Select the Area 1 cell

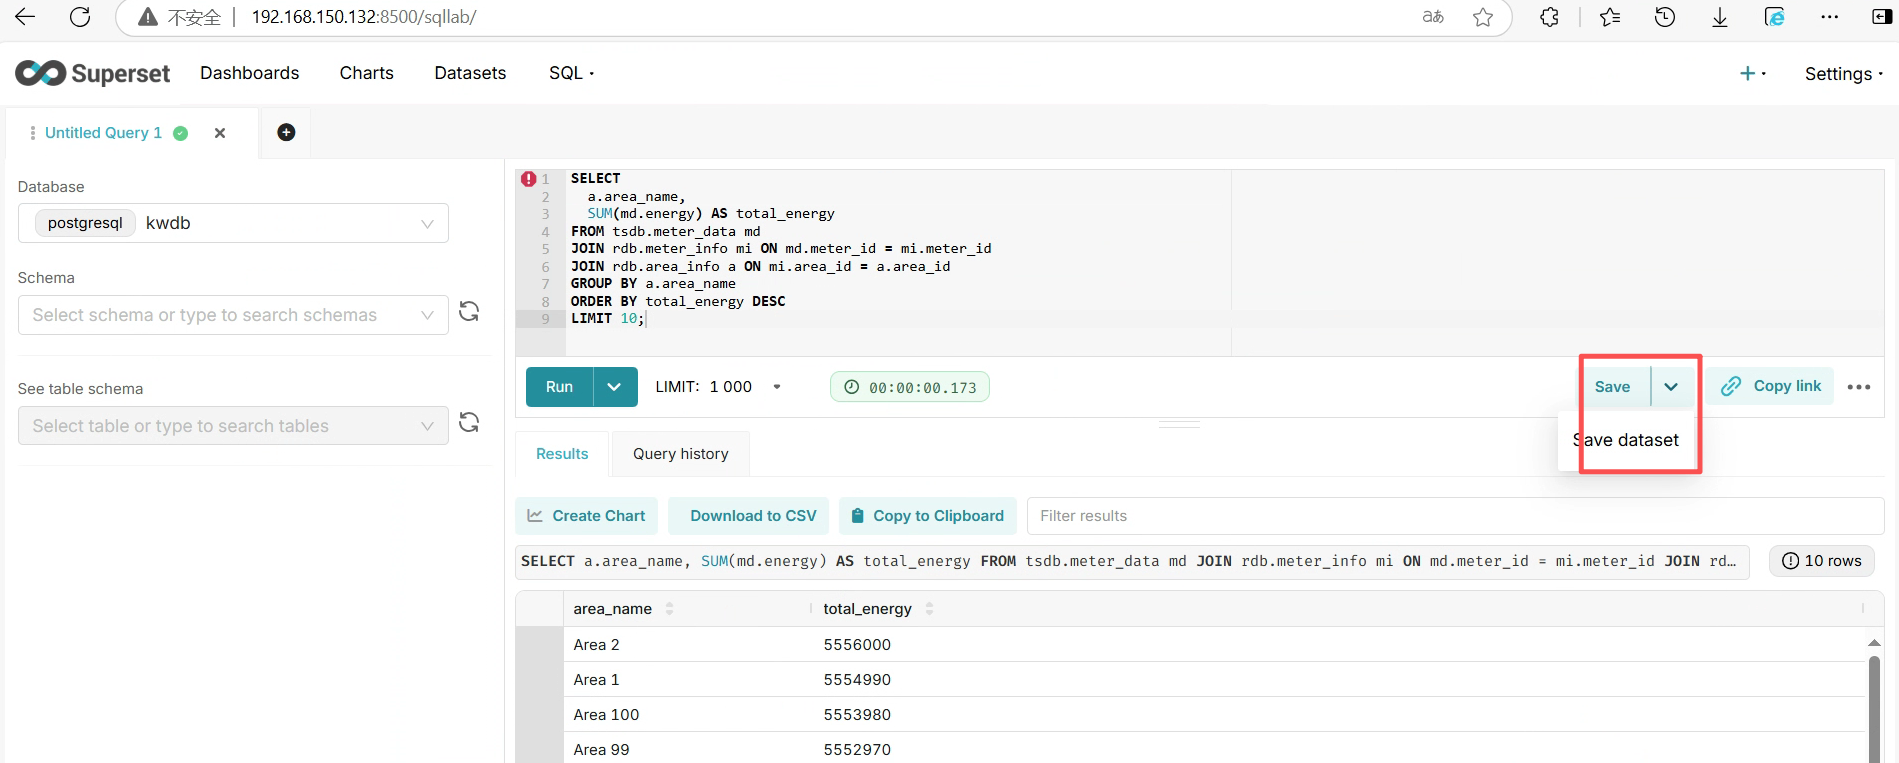(x=596, y=680)
